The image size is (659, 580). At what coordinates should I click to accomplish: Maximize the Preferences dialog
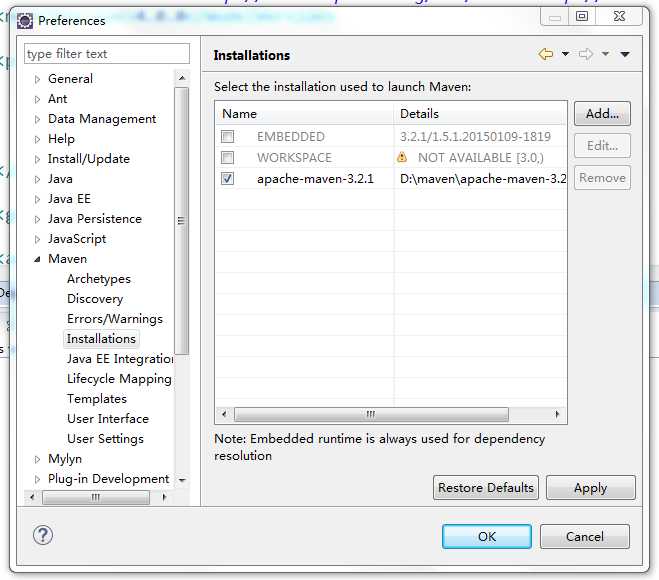[x=582, y=16]
